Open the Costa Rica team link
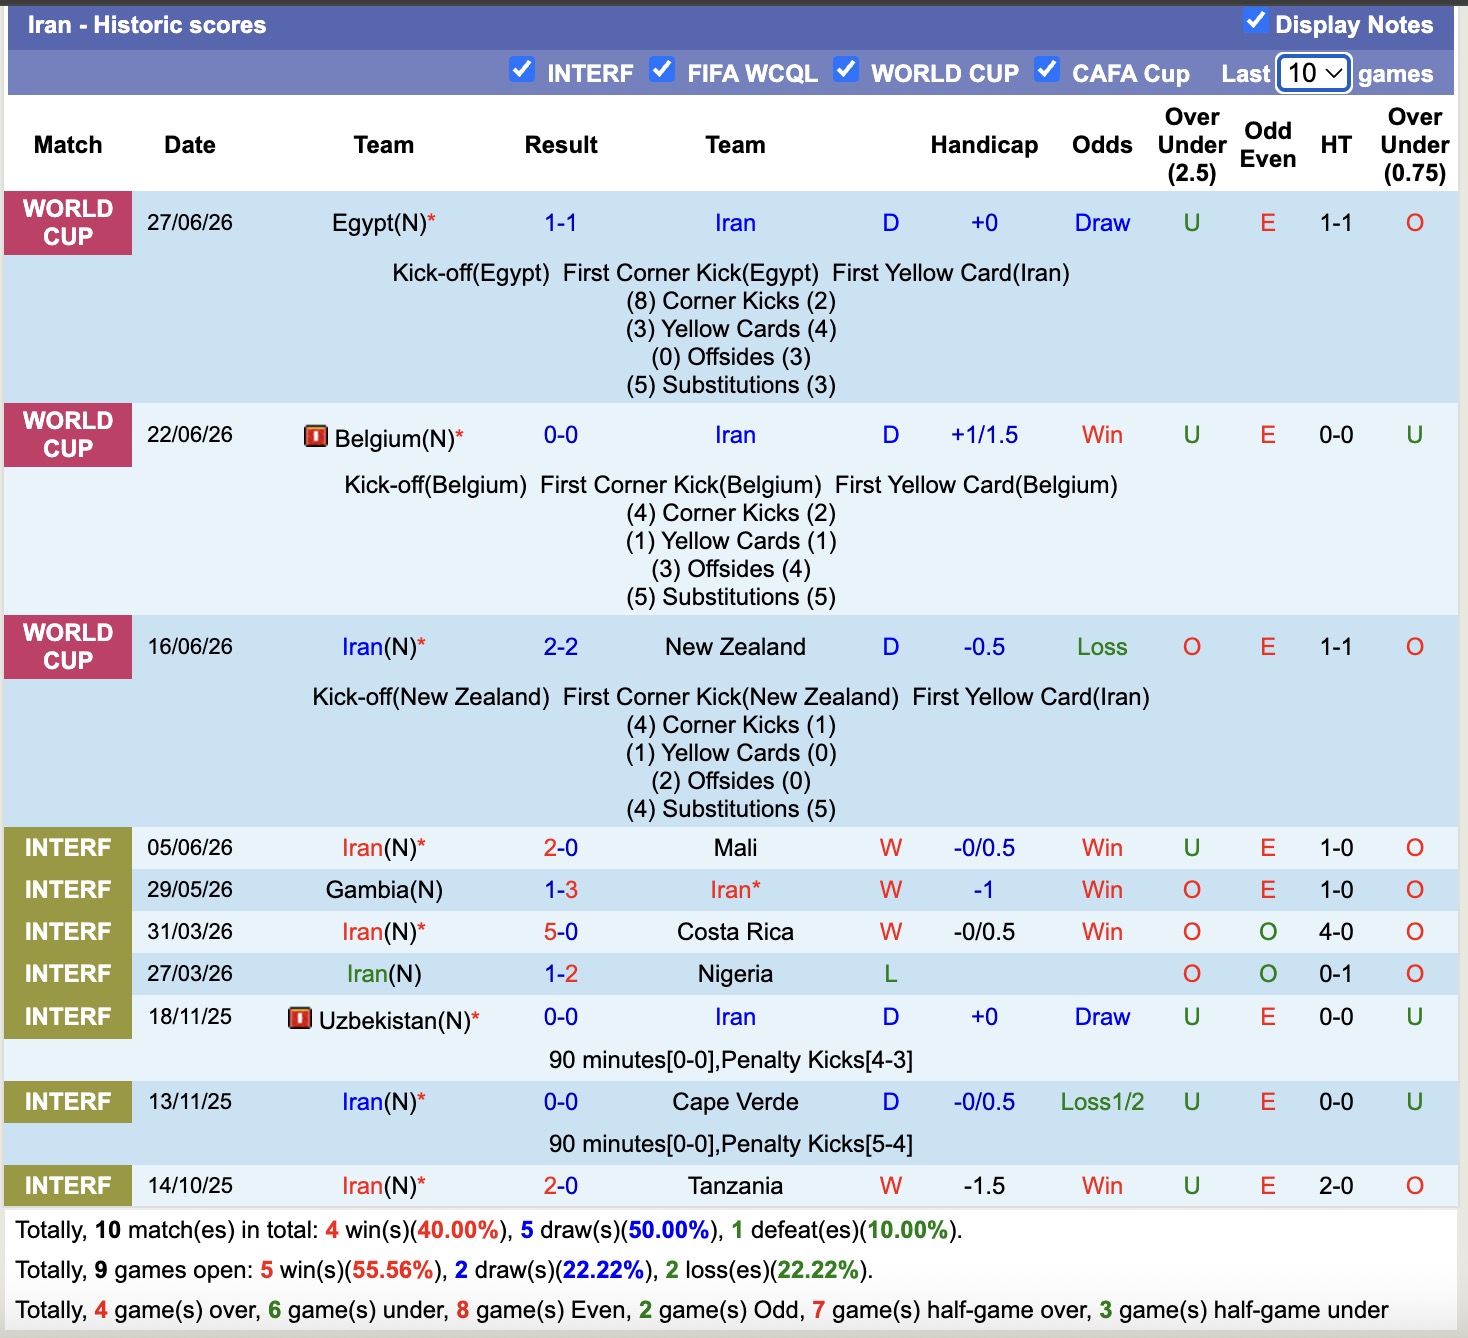Image resolution: width=1468 pixels, height=1338 pixels. (735, 932)
